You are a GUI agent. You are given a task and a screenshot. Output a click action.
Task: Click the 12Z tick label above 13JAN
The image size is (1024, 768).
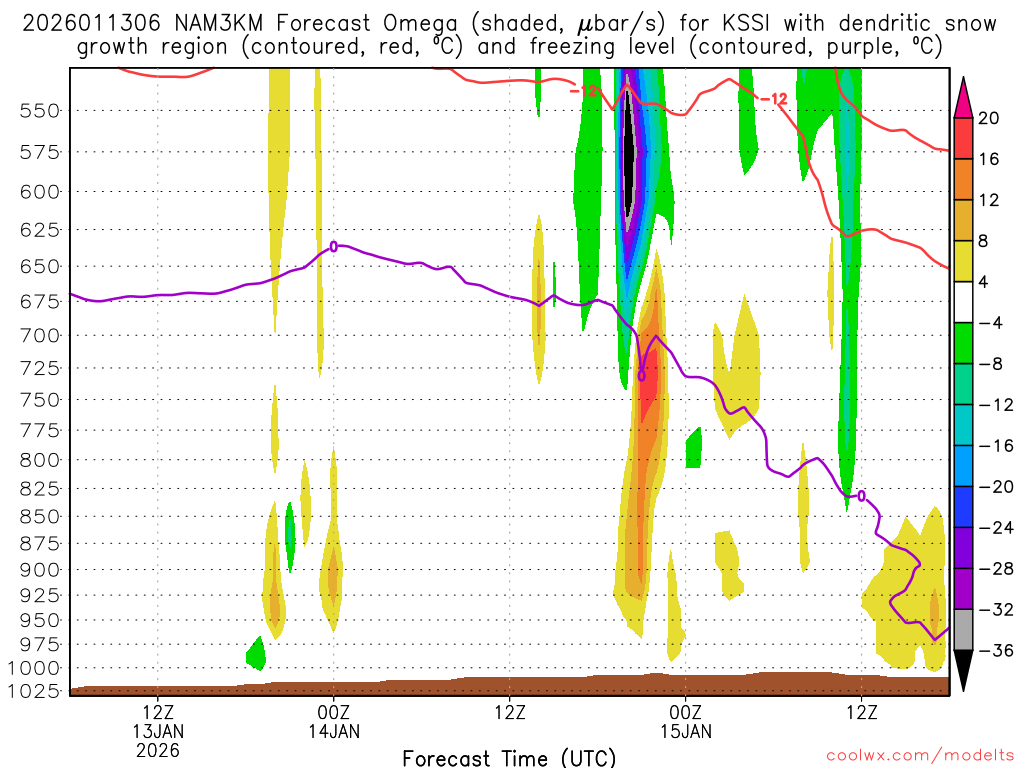coord(158,712)
